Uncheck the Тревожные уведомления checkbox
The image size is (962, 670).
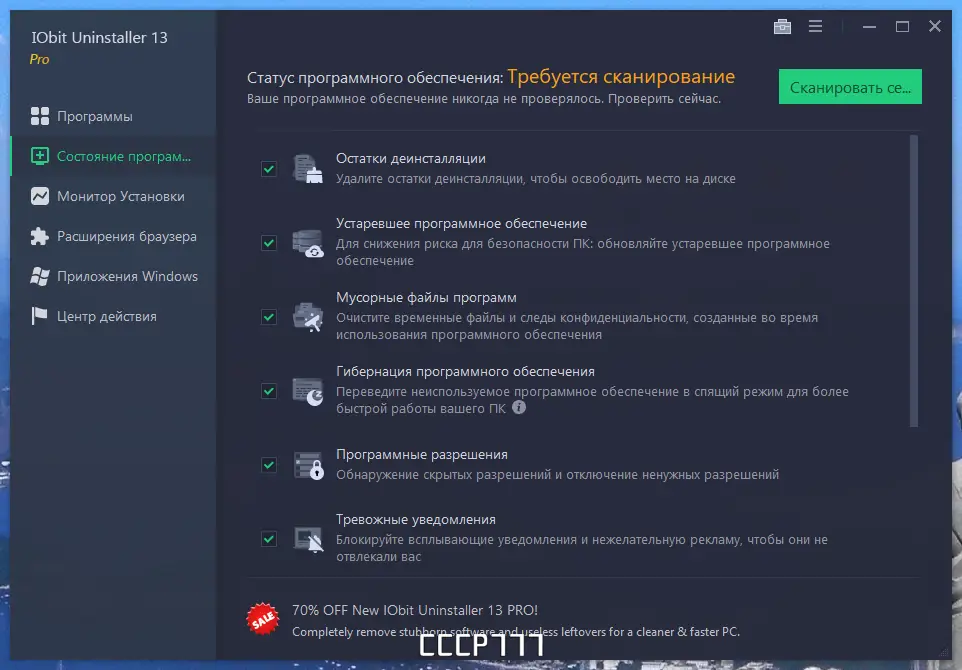[268, 538]
